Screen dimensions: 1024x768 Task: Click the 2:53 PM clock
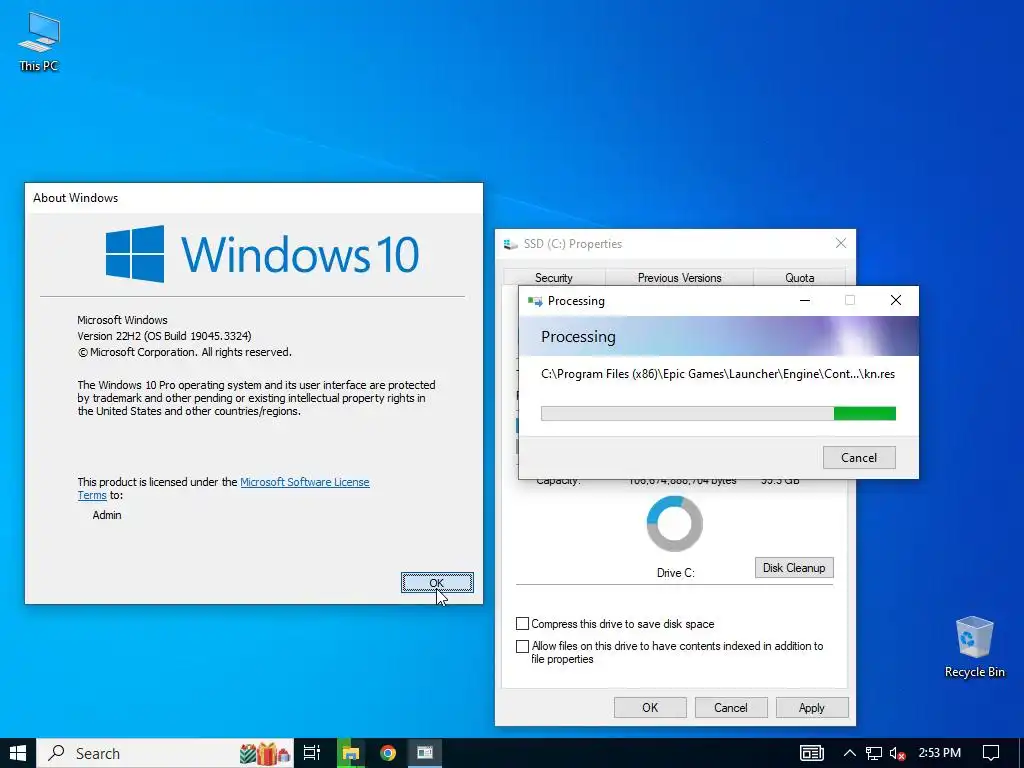pyautogui.click(x=940, y=753)
